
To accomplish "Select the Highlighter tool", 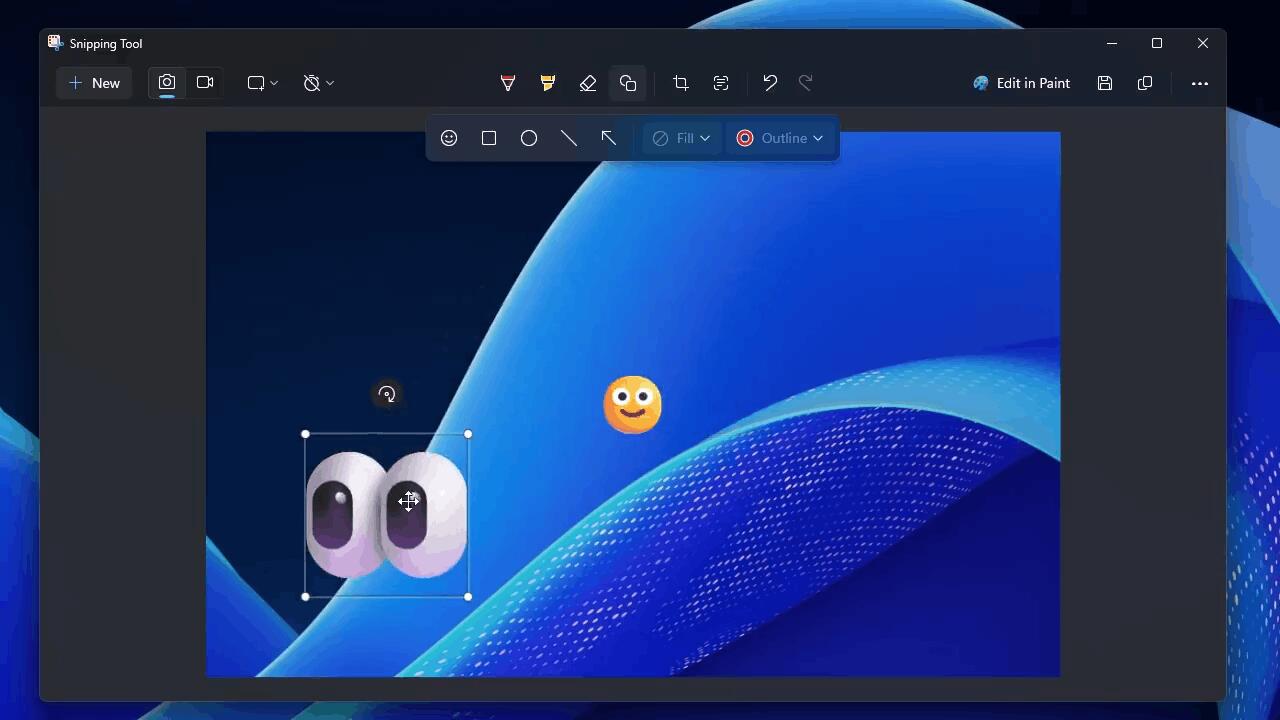I will pyautogui.click(x=548, y=83).
